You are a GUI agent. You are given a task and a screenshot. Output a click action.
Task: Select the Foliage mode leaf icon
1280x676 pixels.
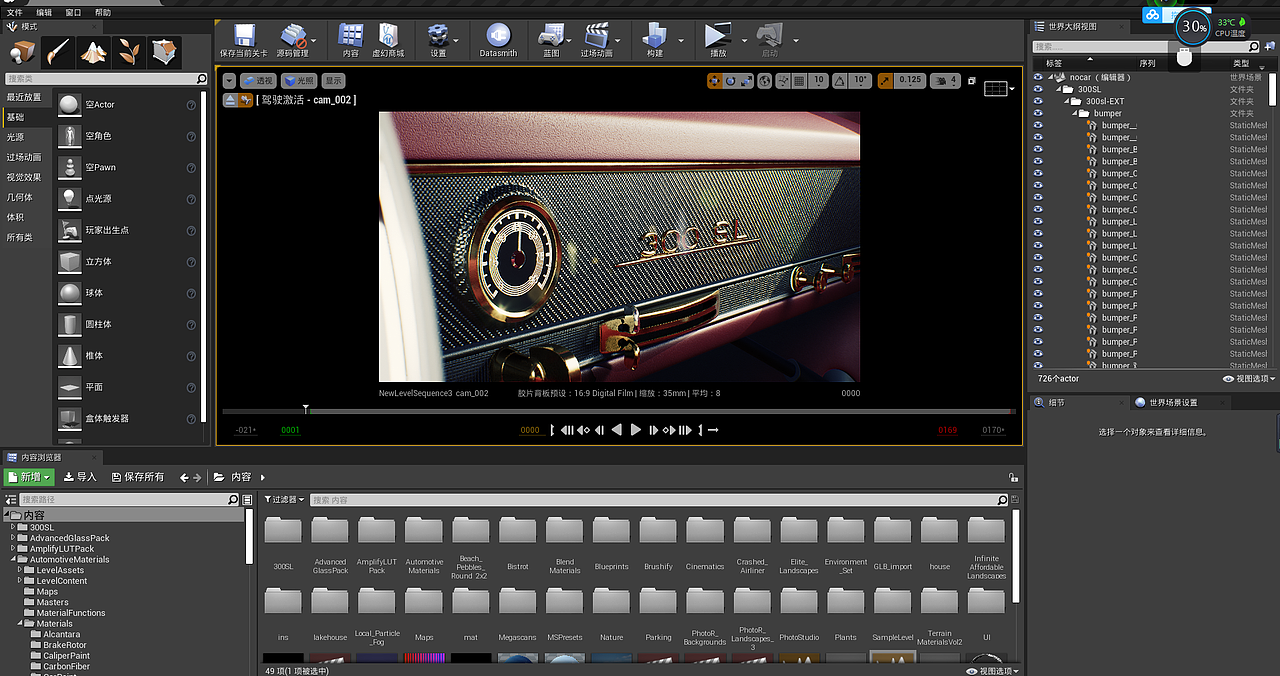[129, 51]
